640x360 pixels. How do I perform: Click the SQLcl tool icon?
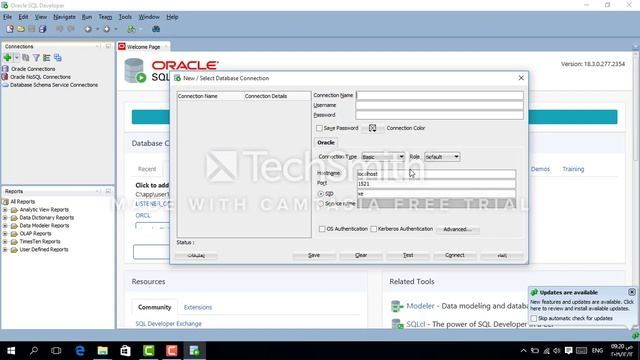(397, 324)
